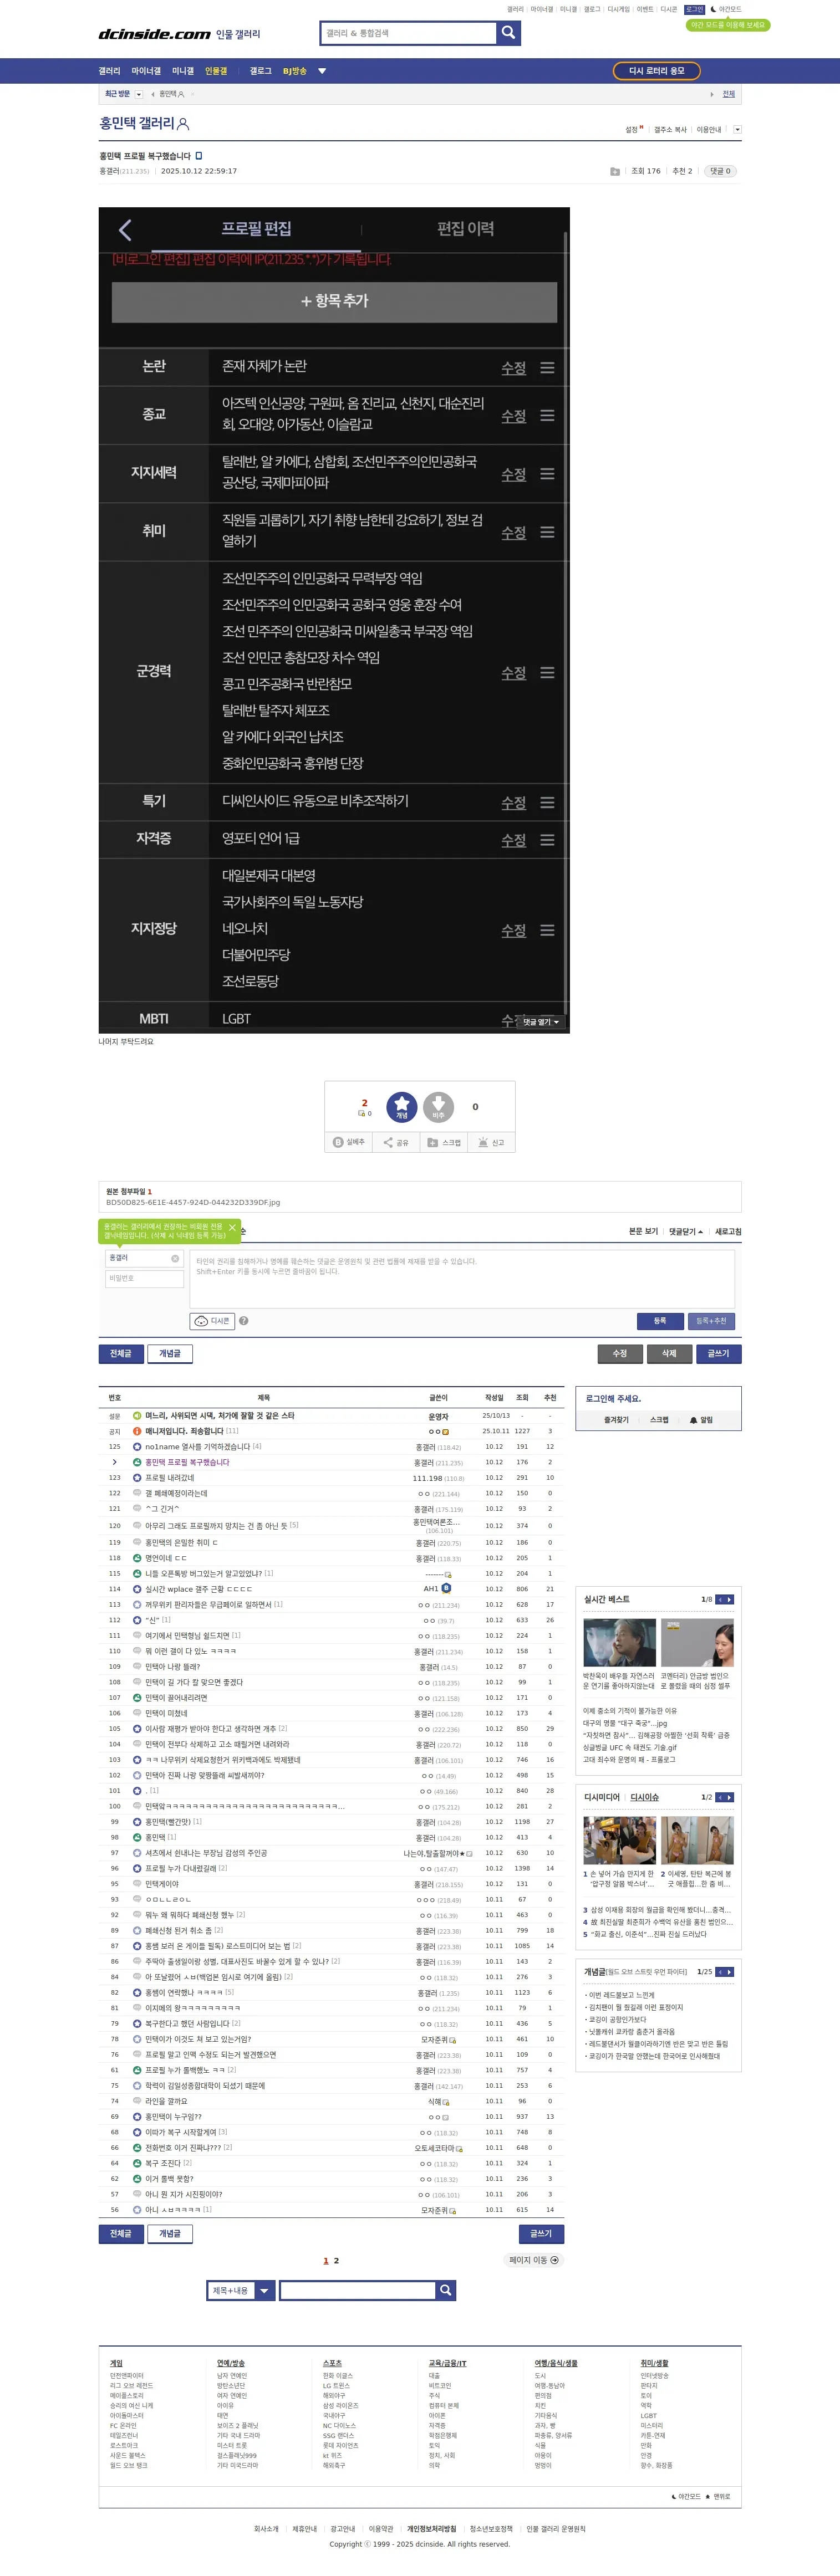Open the BJ방송 menu item
Image resolution: width=840 pixels, height=2576 pixels.
coord(294,71)
